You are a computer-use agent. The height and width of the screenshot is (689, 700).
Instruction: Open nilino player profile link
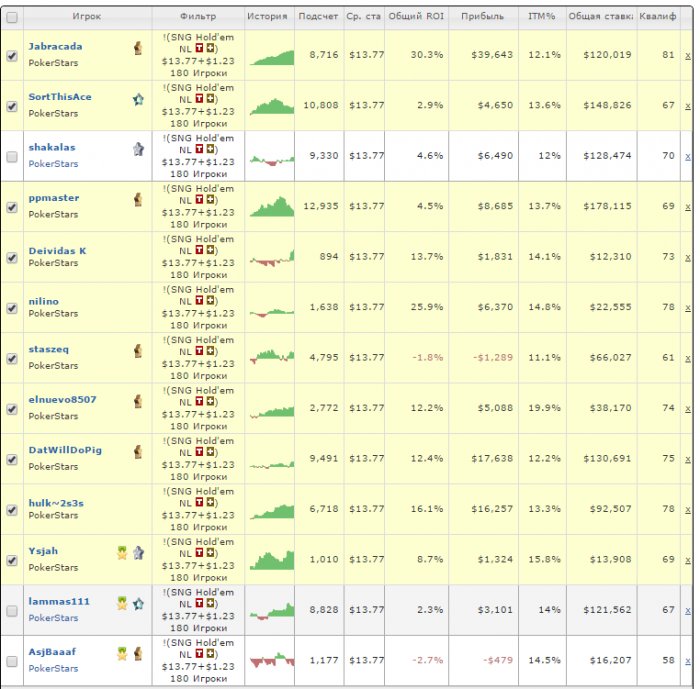44,301
